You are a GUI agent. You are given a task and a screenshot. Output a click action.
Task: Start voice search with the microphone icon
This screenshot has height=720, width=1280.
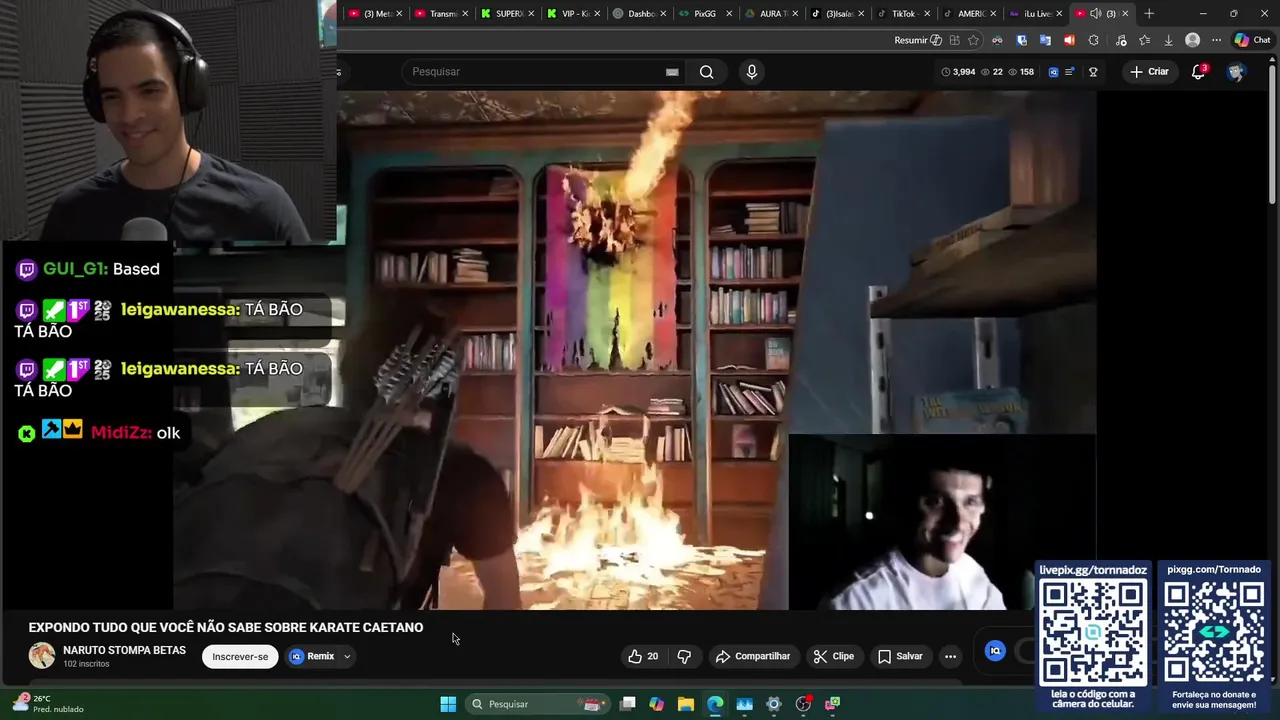coord(752,72)
